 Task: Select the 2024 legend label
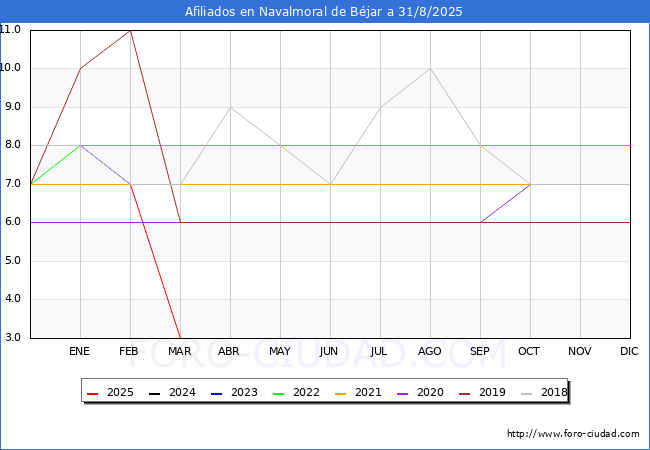pyautogui.click(x=182, y=392)
